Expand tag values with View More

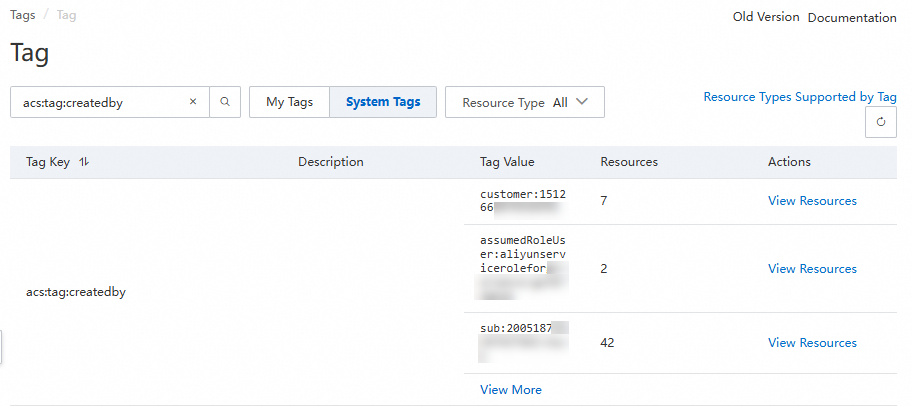coord(511,390)
